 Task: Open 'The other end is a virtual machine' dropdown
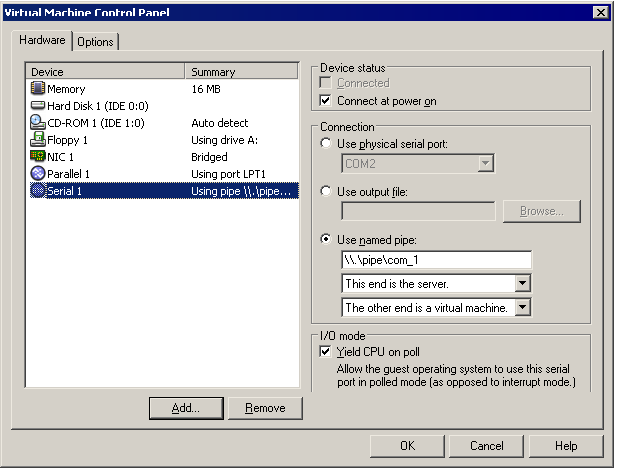(522, 308)
